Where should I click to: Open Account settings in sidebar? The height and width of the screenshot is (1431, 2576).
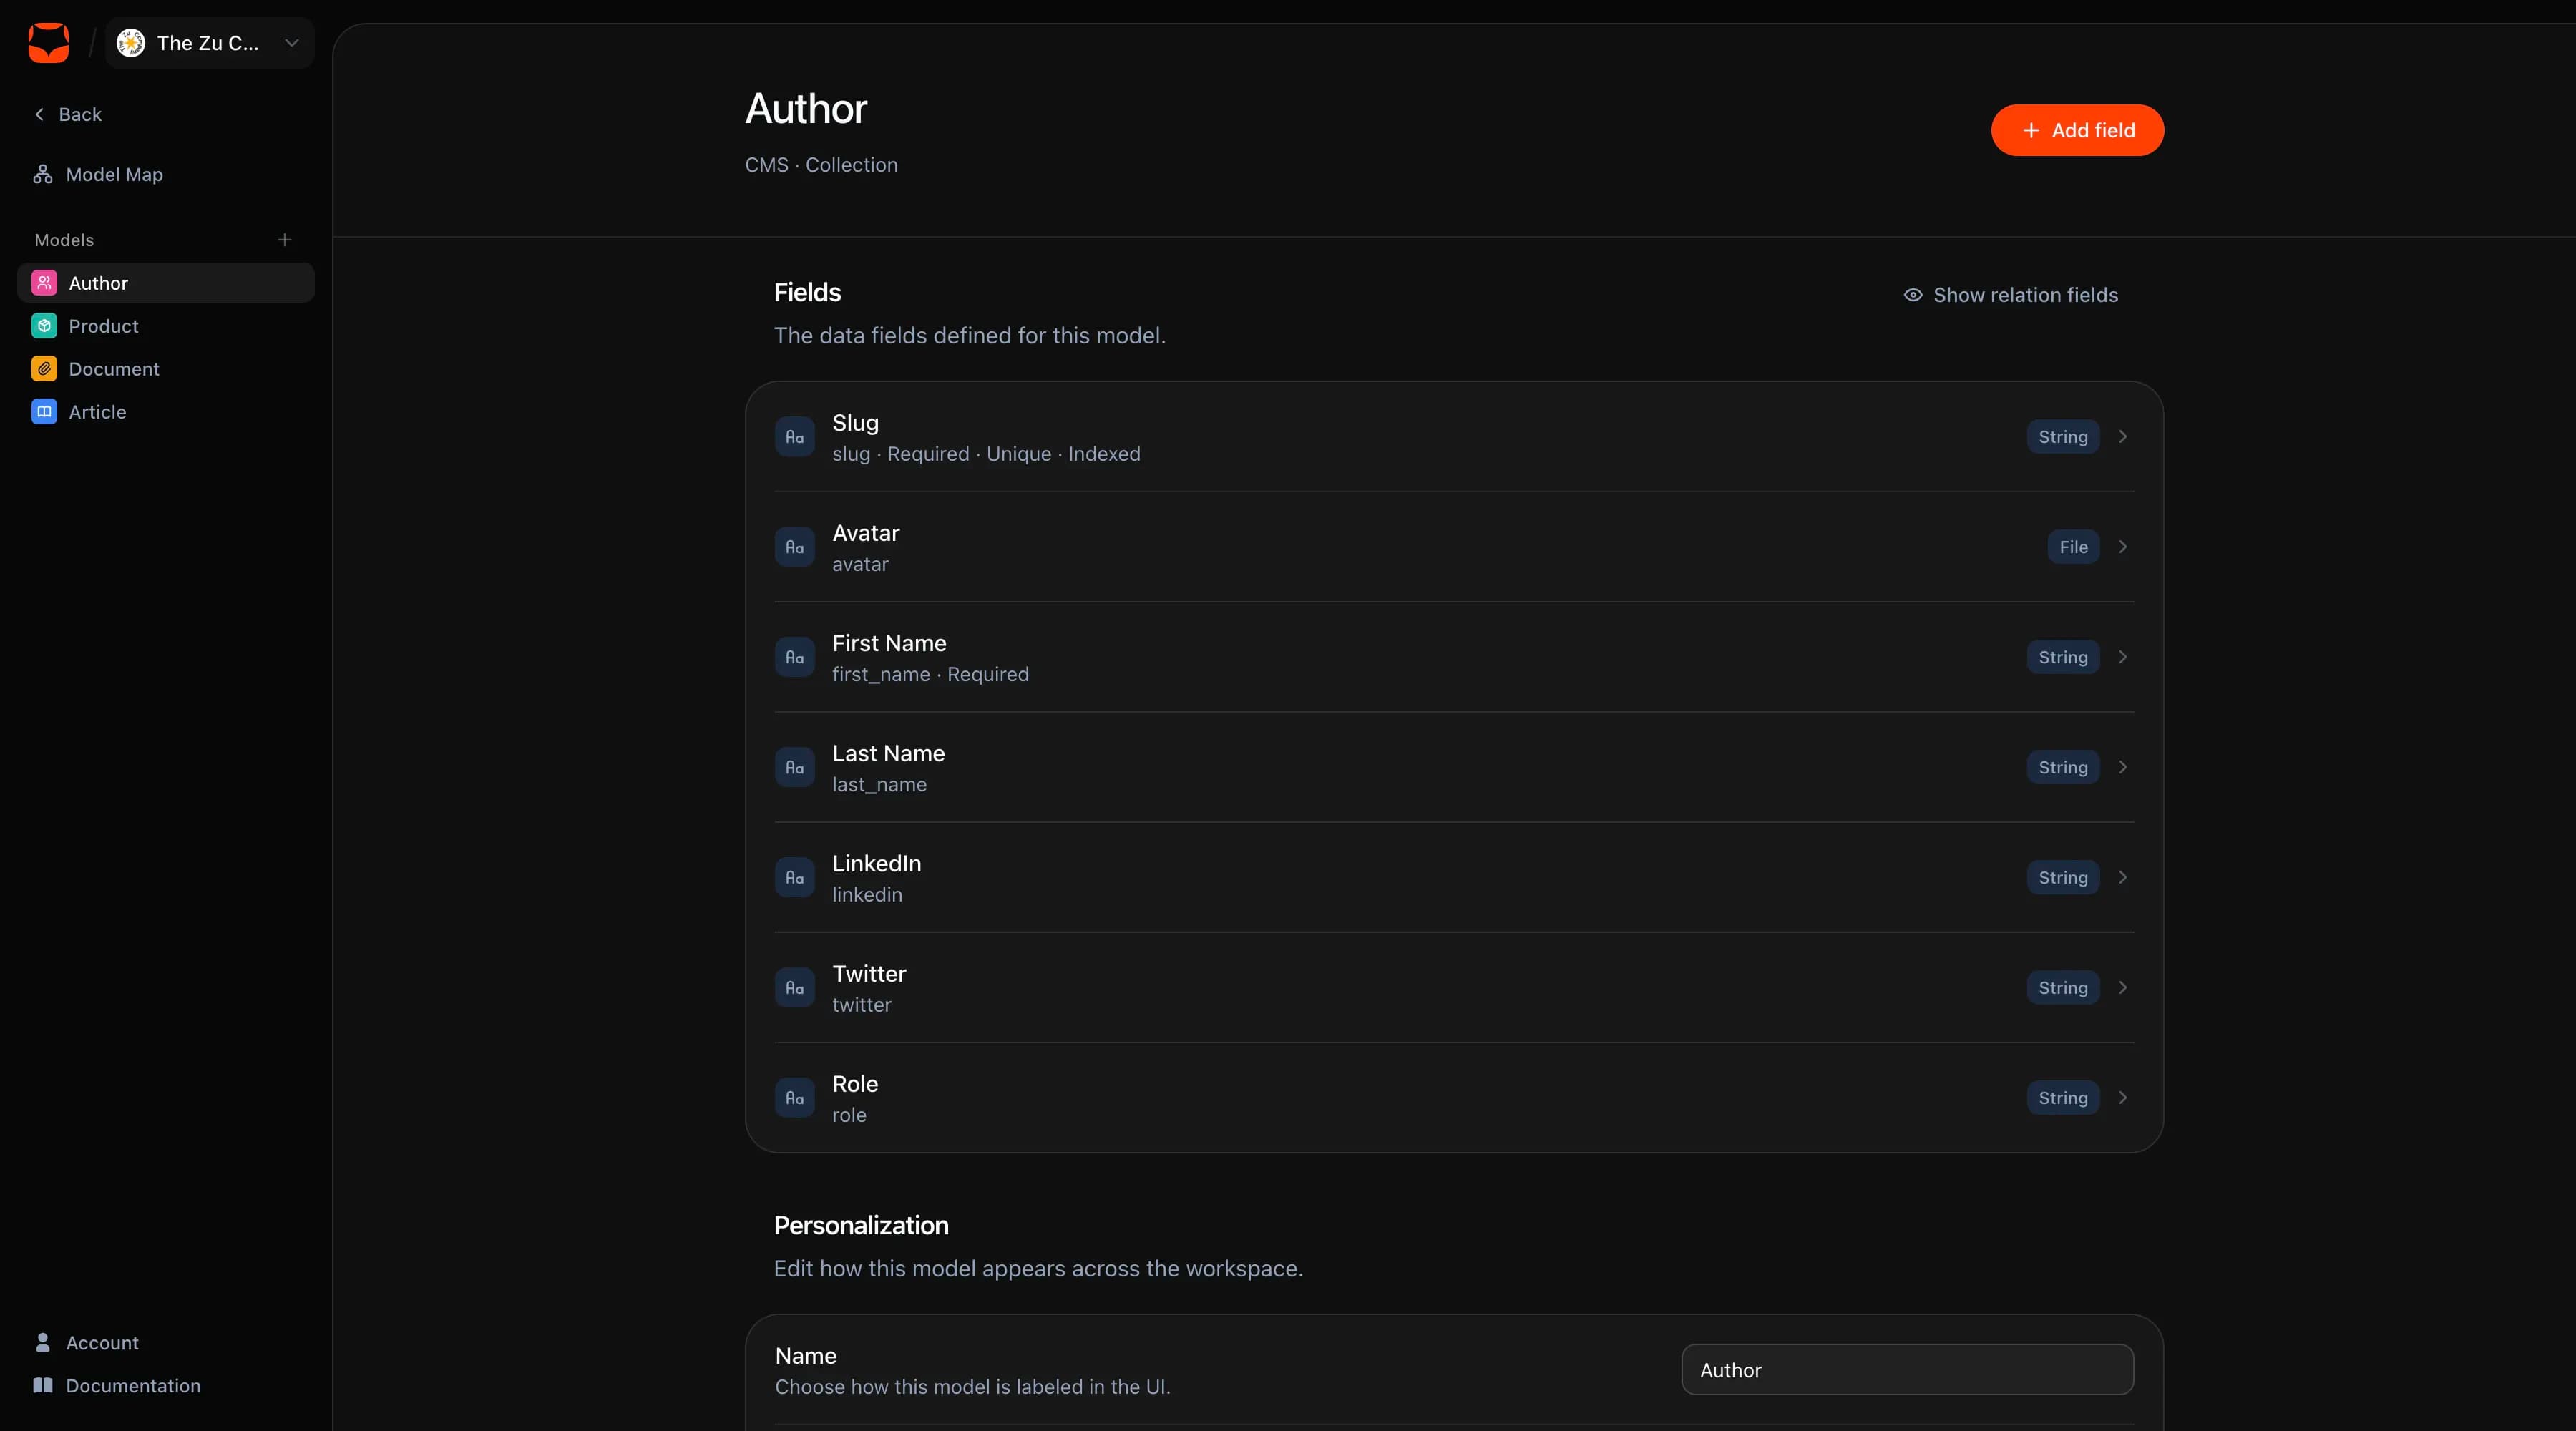click(x=86, y=1343)
